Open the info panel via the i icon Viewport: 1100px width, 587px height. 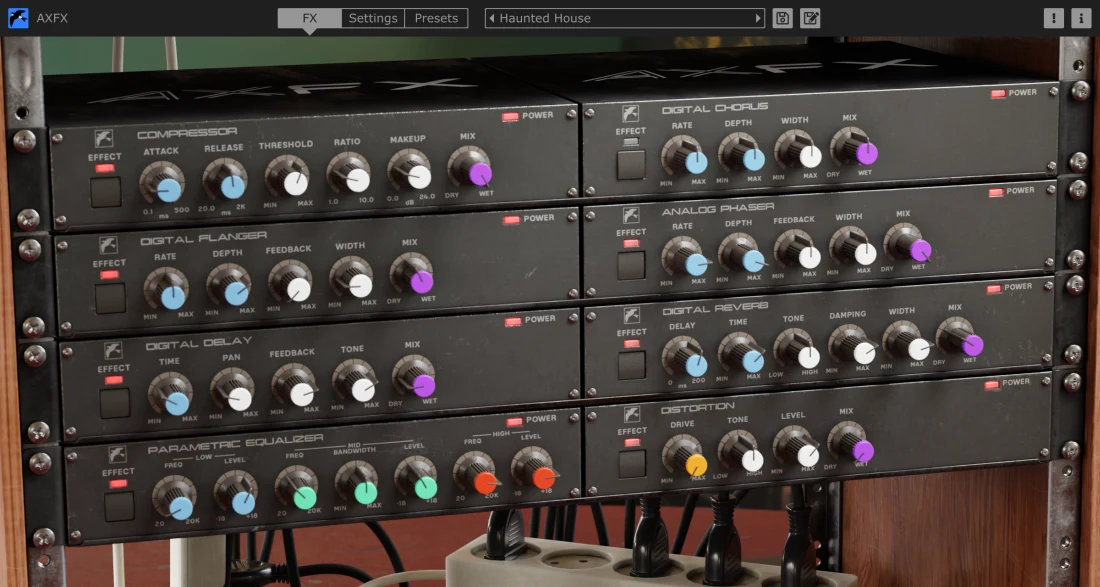coord(1080,17)
